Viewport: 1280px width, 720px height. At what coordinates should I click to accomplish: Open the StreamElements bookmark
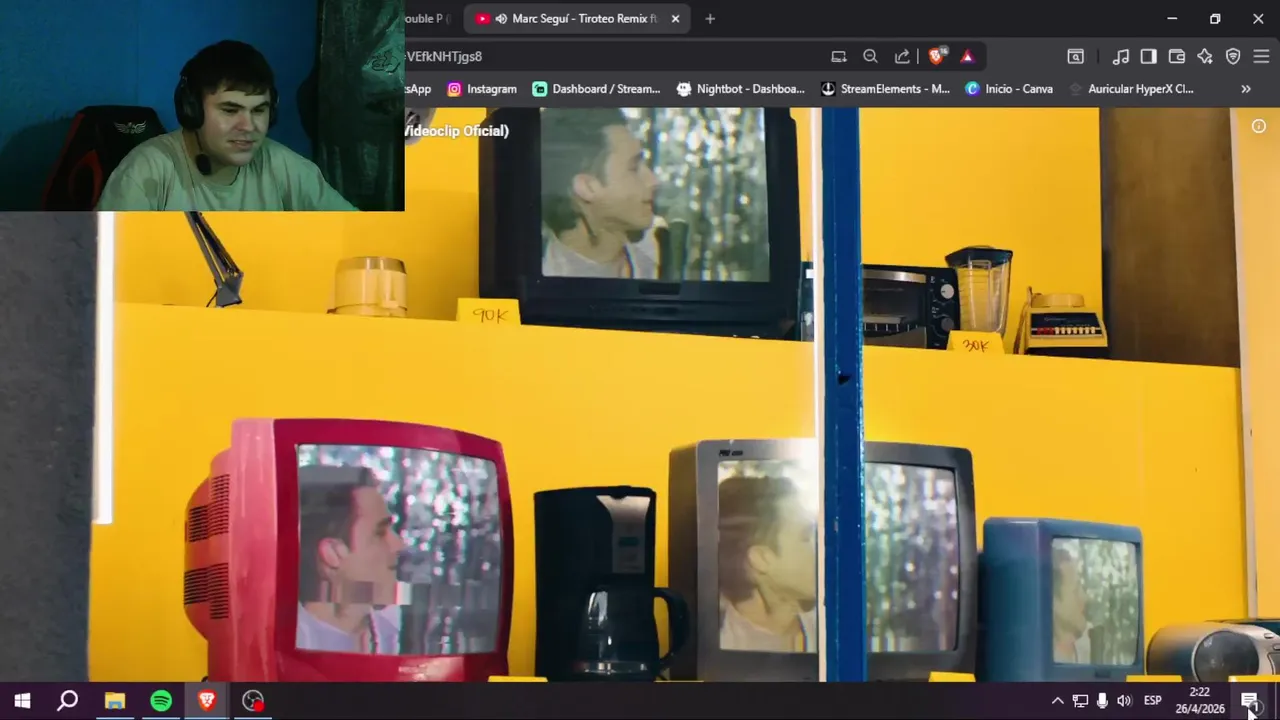[885, 89]
